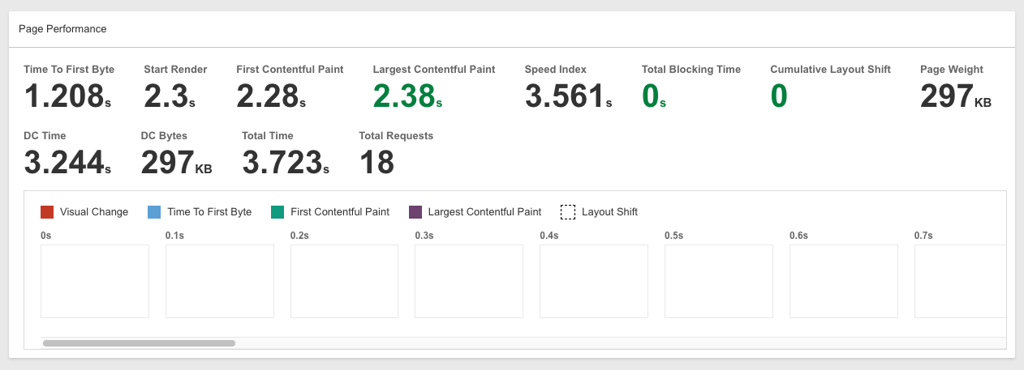Click the Cumulative Layout Shift metric label
The width and height of the screenshot is (1024, 370).
(831, 69)
